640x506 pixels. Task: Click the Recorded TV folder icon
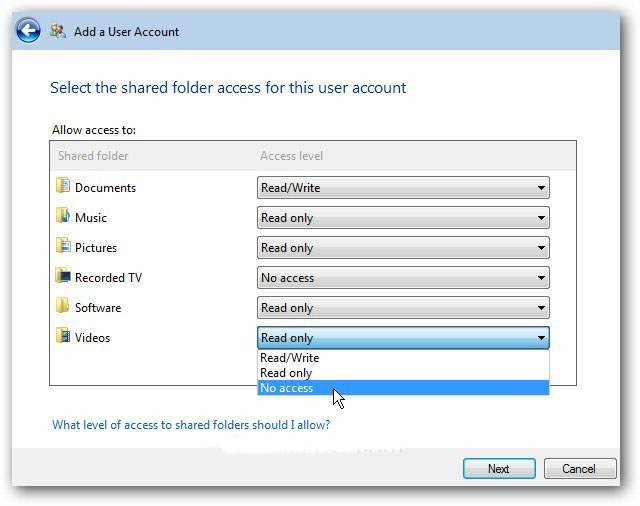(x=63, y=275)
